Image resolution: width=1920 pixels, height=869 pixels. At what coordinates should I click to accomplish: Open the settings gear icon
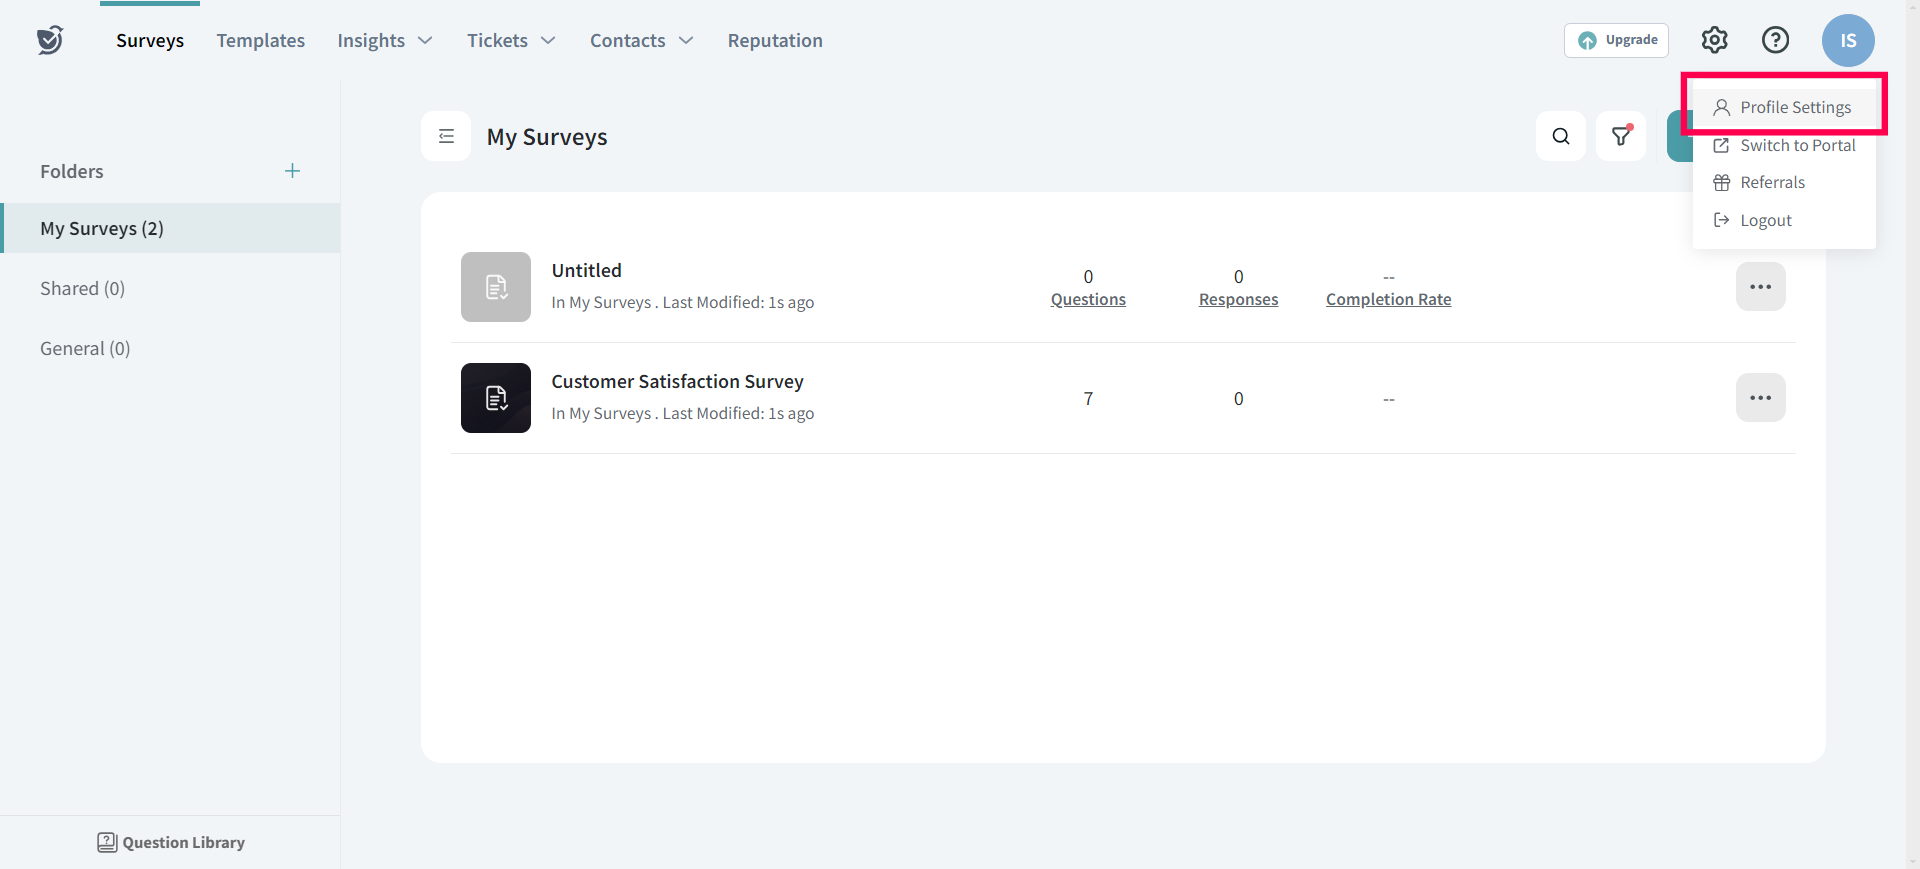click(x=1714, y=40)
